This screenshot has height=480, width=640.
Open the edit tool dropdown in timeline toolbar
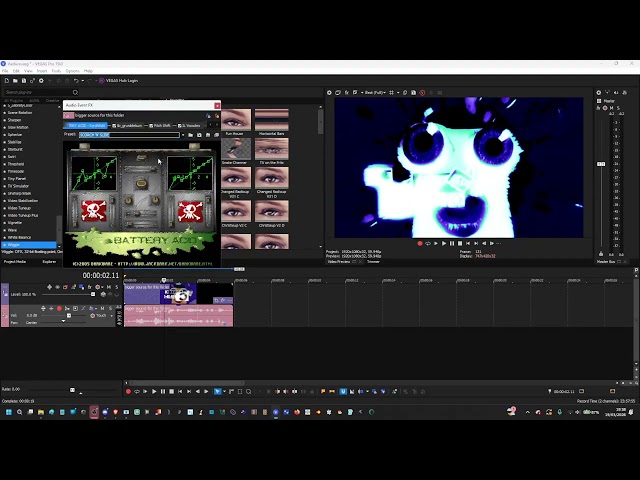coord(224,391)
